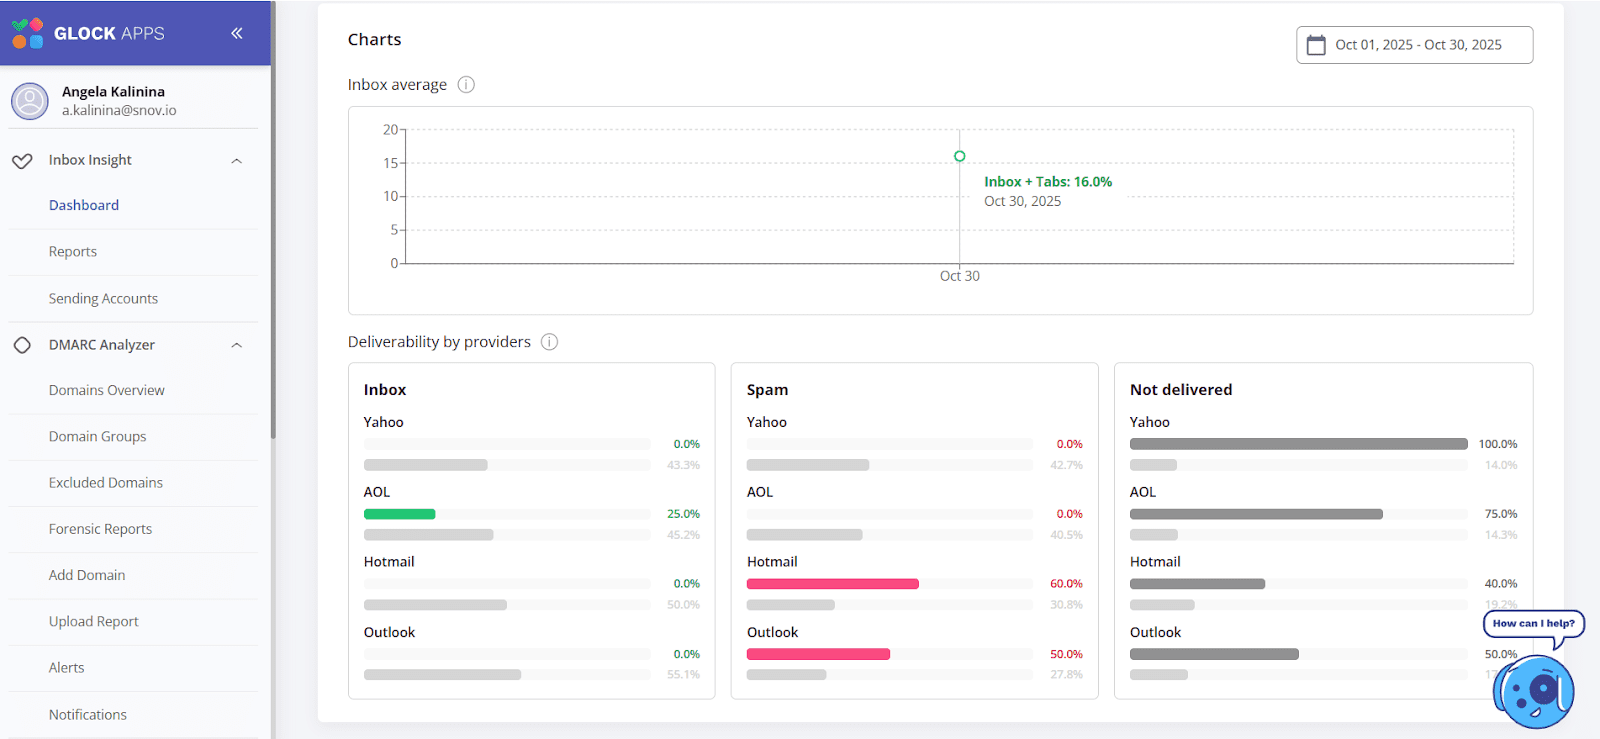This screenshot has width=1600, height=739.
Task: Click info icon next to Deliverability by providers
Action: pyautogui.click(x=549, y=342)
